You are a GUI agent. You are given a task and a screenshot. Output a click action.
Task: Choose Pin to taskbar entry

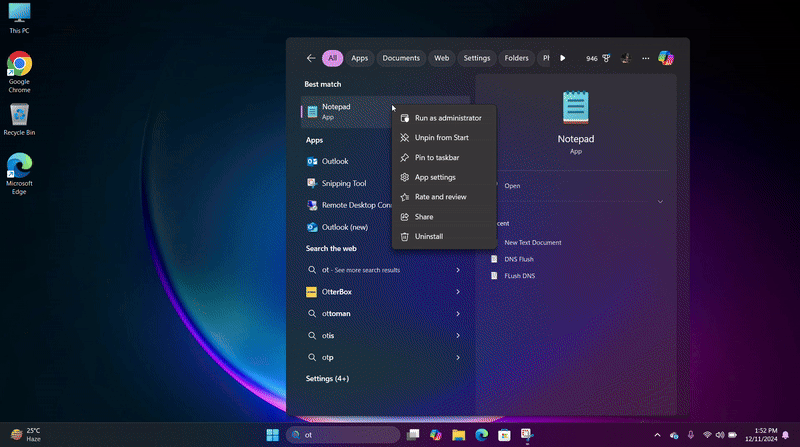[x=444, y=158]
